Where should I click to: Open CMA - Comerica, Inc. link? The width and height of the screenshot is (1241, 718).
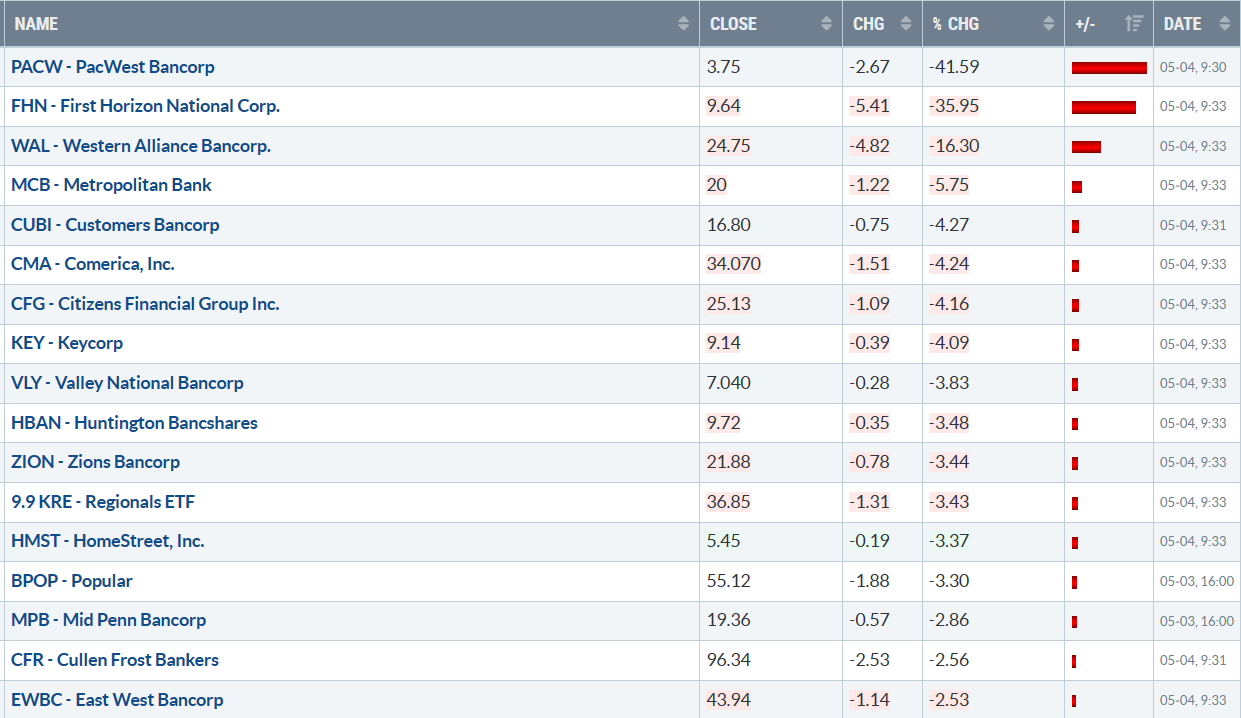[x=93, y=264]
